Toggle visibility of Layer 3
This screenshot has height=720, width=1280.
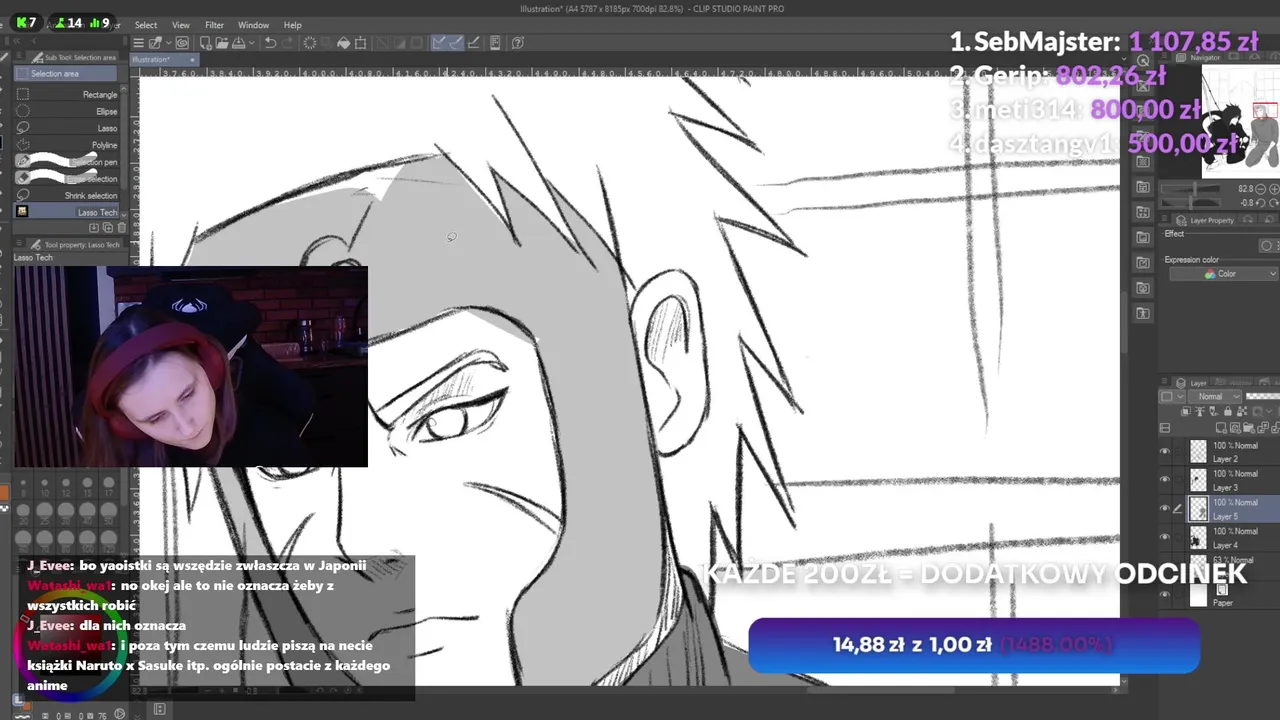pos(1164,480)
